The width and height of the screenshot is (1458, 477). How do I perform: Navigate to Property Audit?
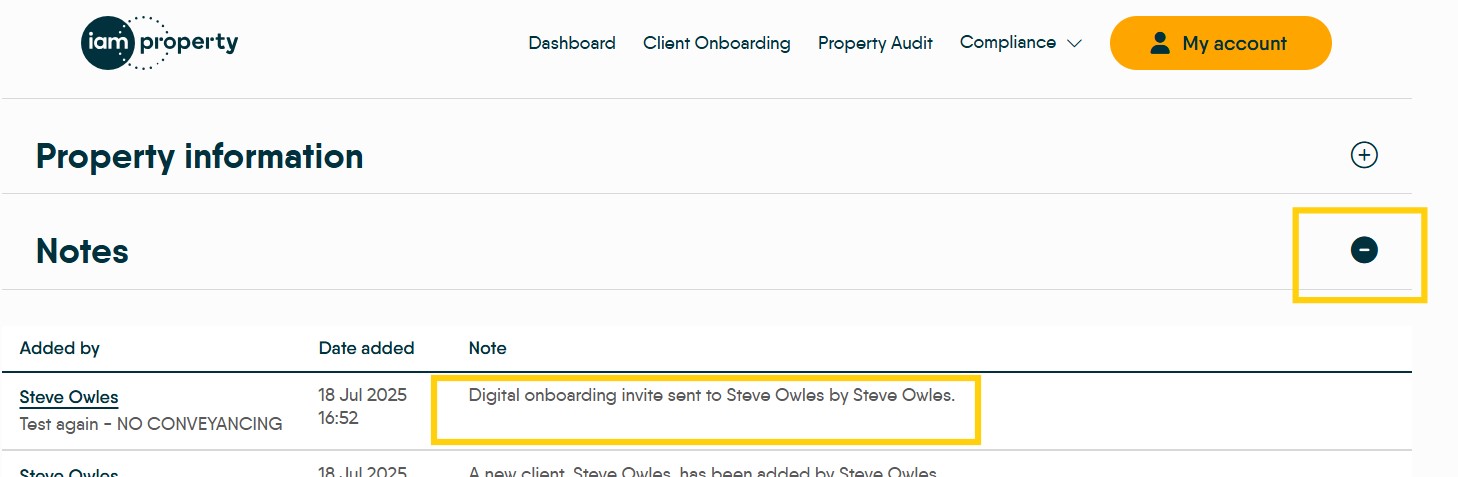click(x=875, y=43)
